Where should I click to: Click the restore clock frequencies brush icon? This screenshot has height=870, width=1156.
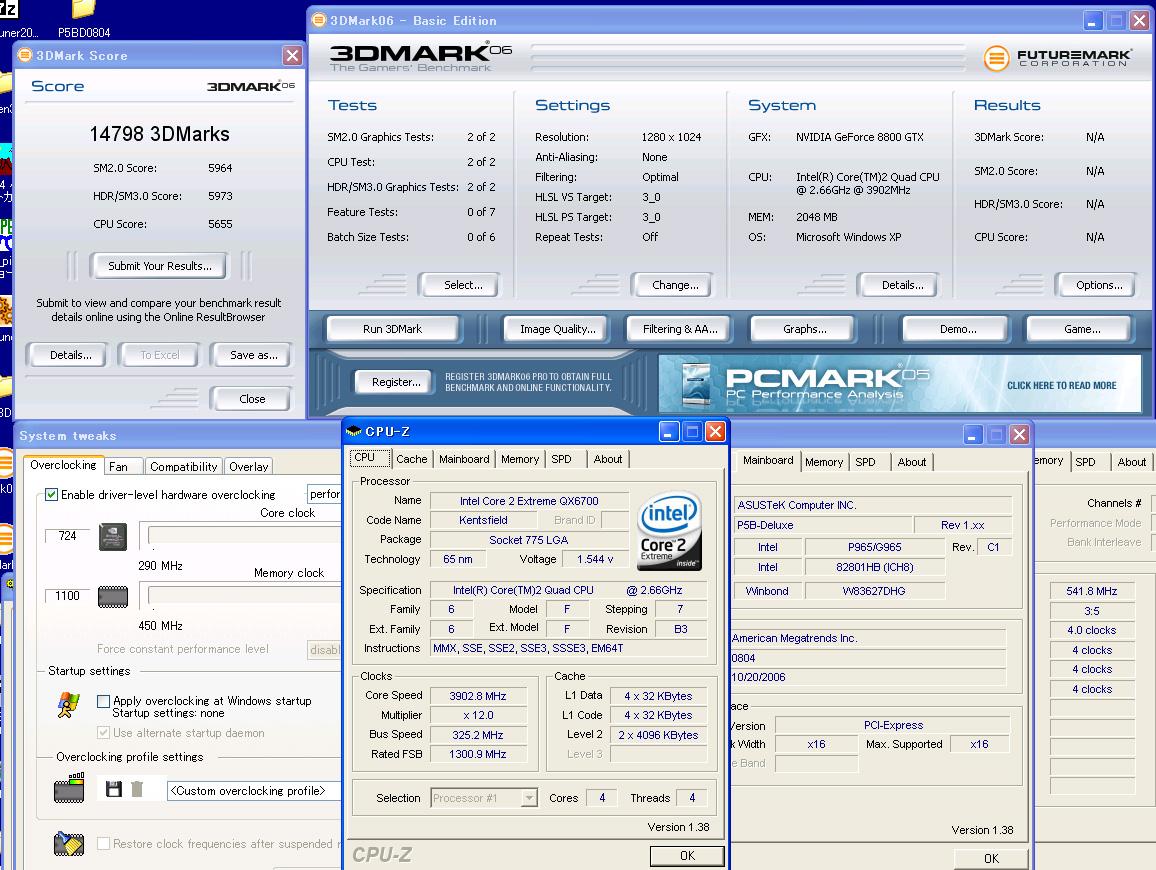[x=69, y=843]
